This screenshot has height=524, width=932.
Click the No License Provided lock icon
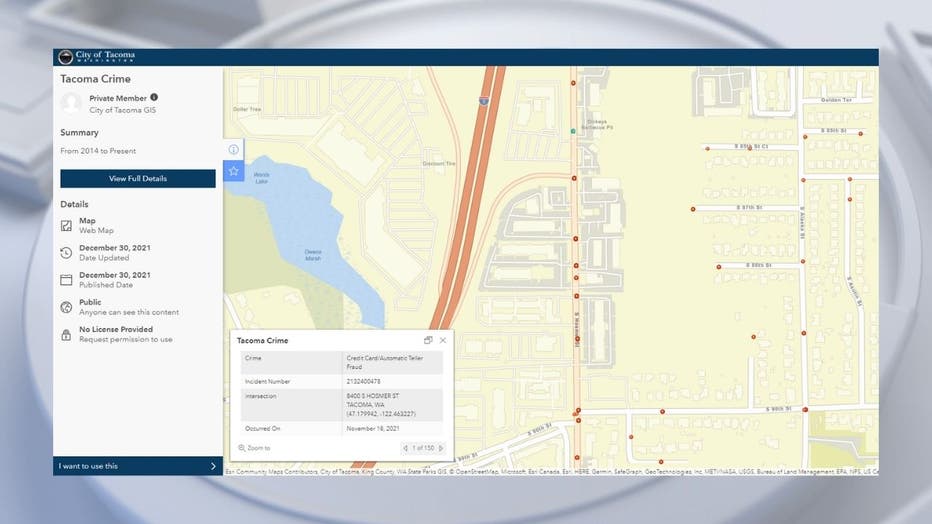pos(66,334)
